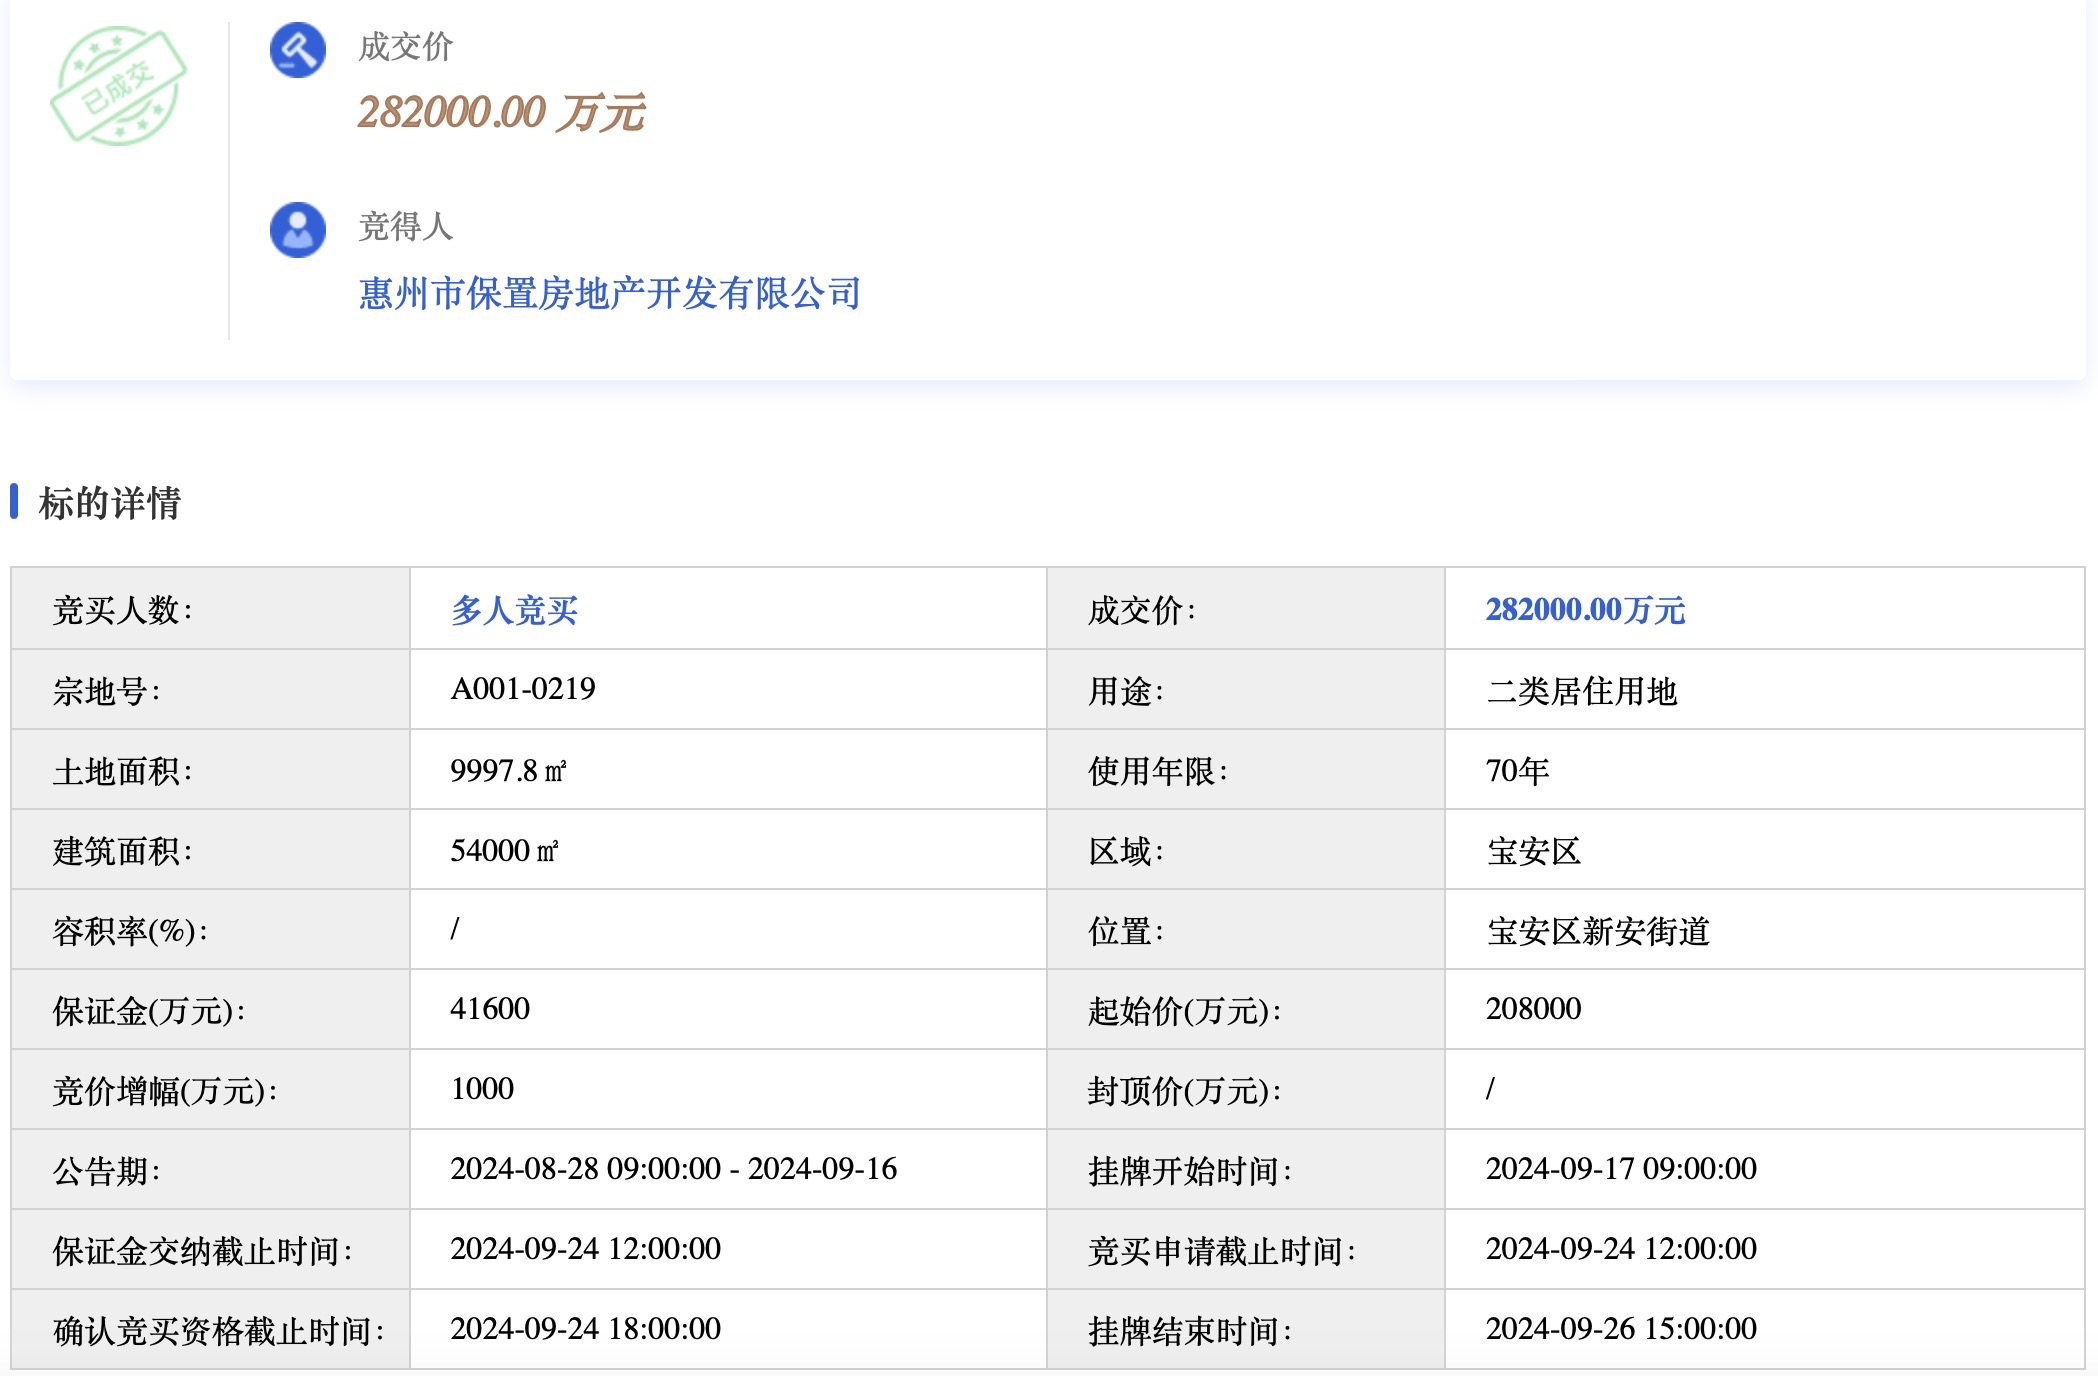Click the bidder person icon
The width and height of the screenshot is (2098, 1376).
pyautogui.click(x=297, y=229)
